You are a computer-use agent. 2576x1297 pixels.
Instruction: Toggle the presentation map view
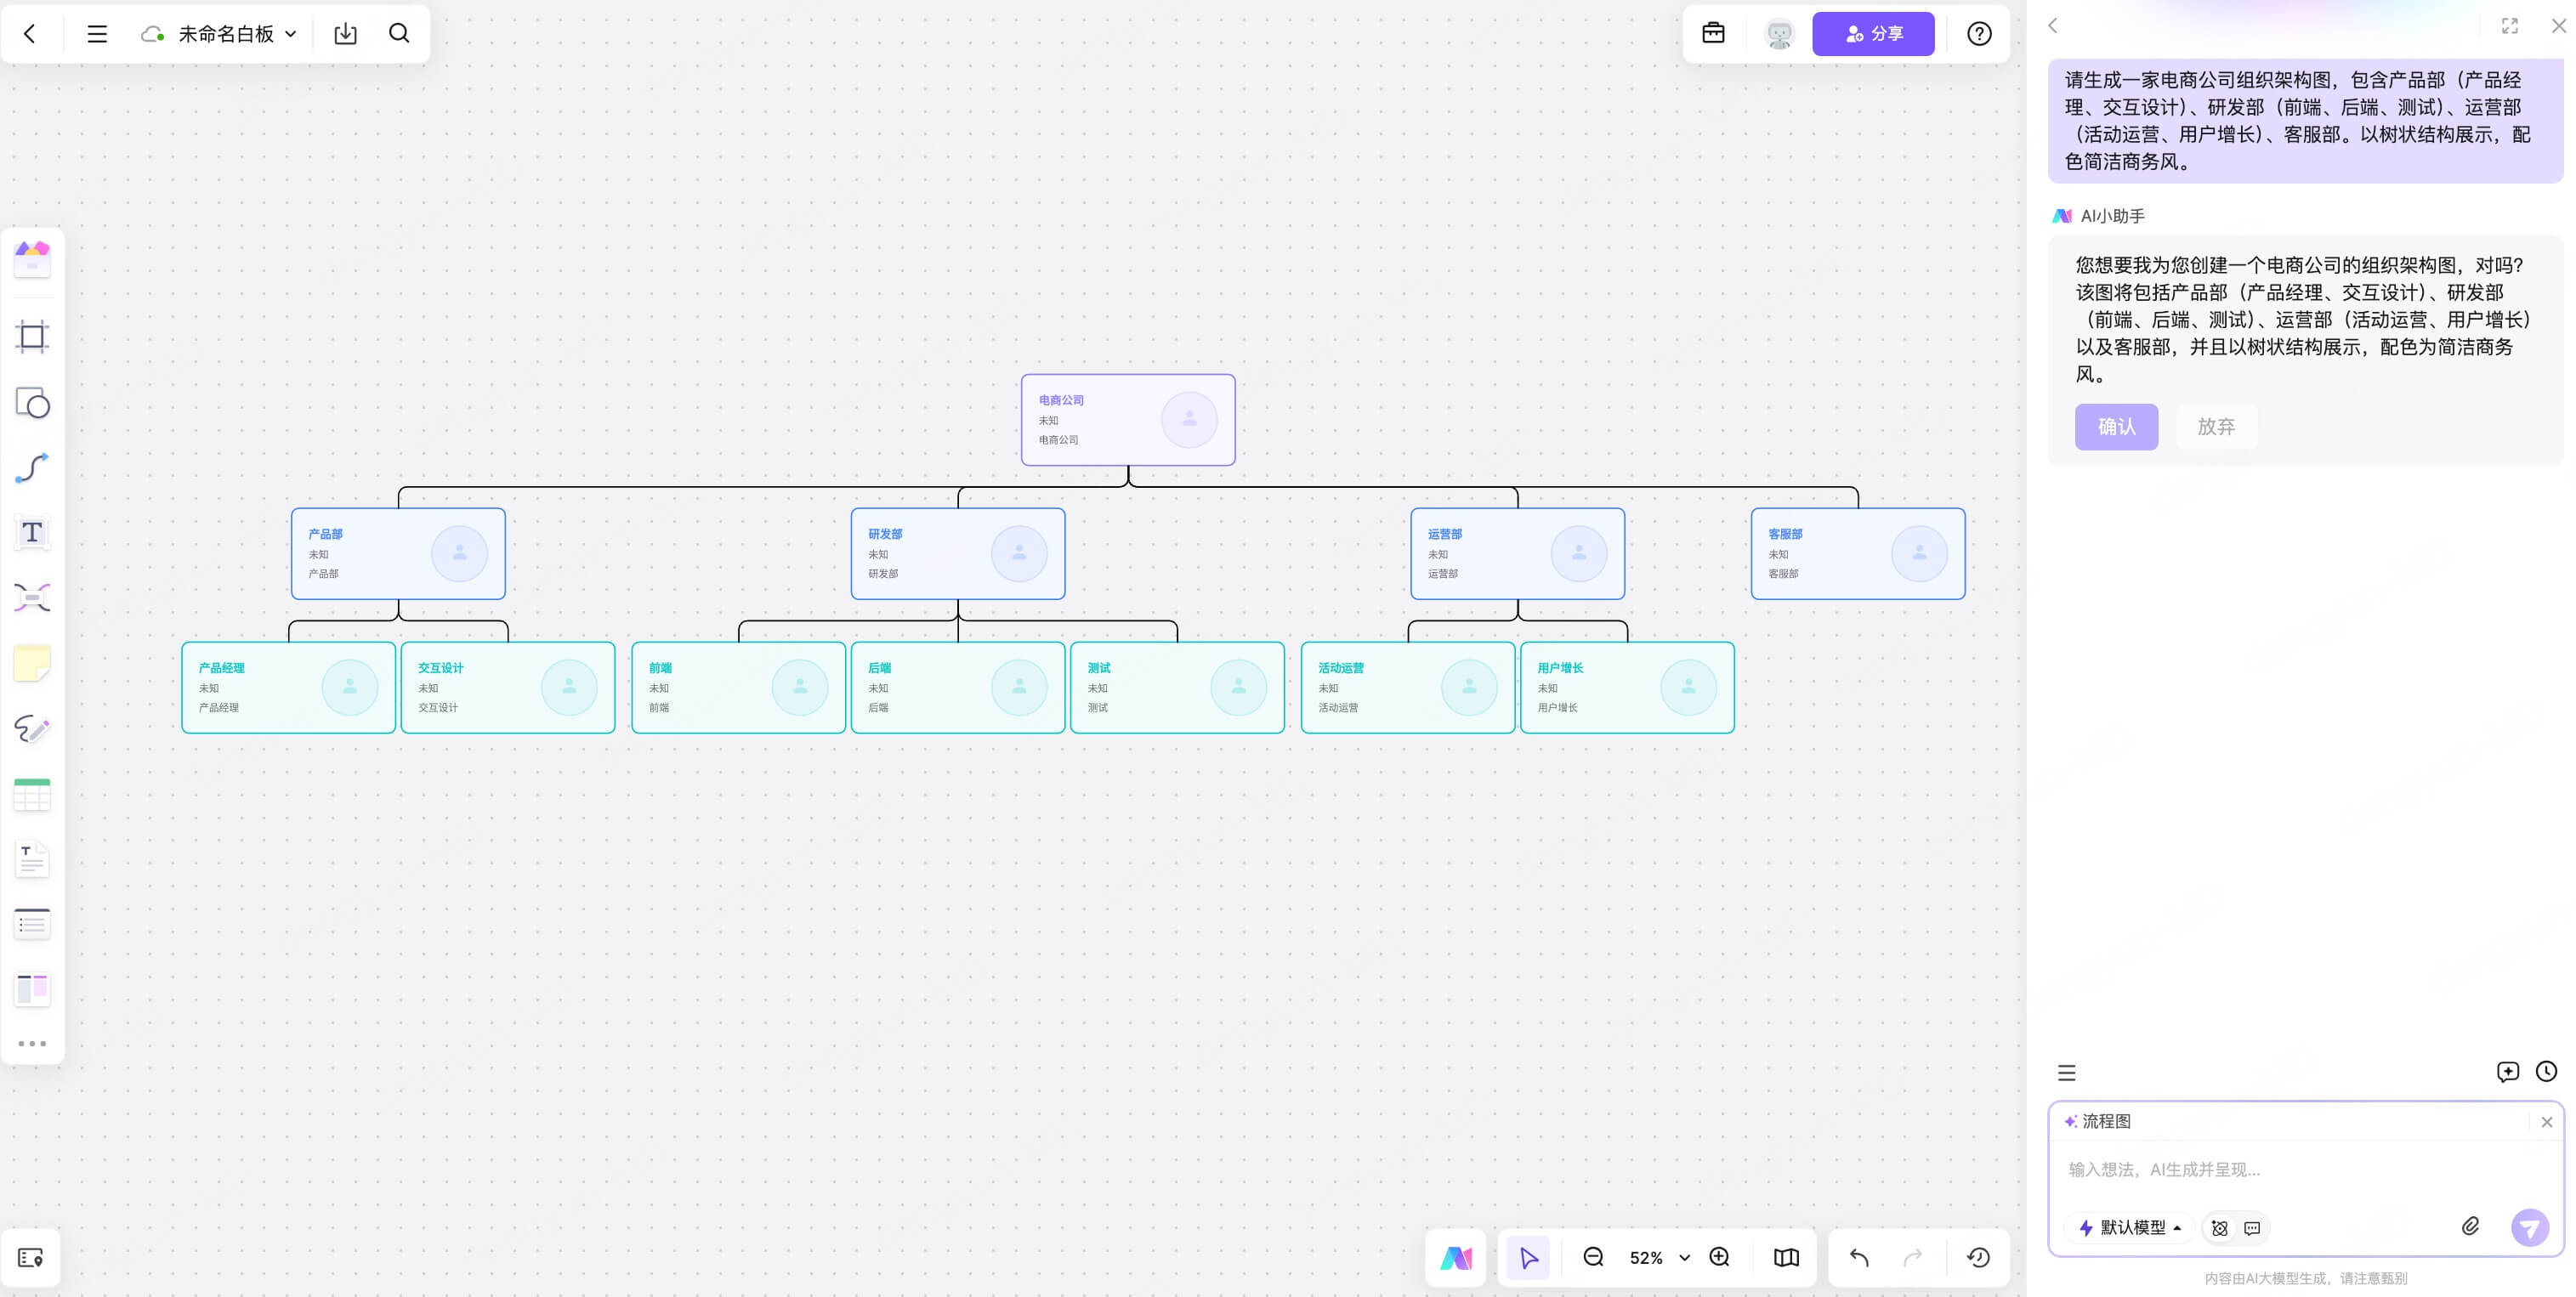click(1786, 1258)
